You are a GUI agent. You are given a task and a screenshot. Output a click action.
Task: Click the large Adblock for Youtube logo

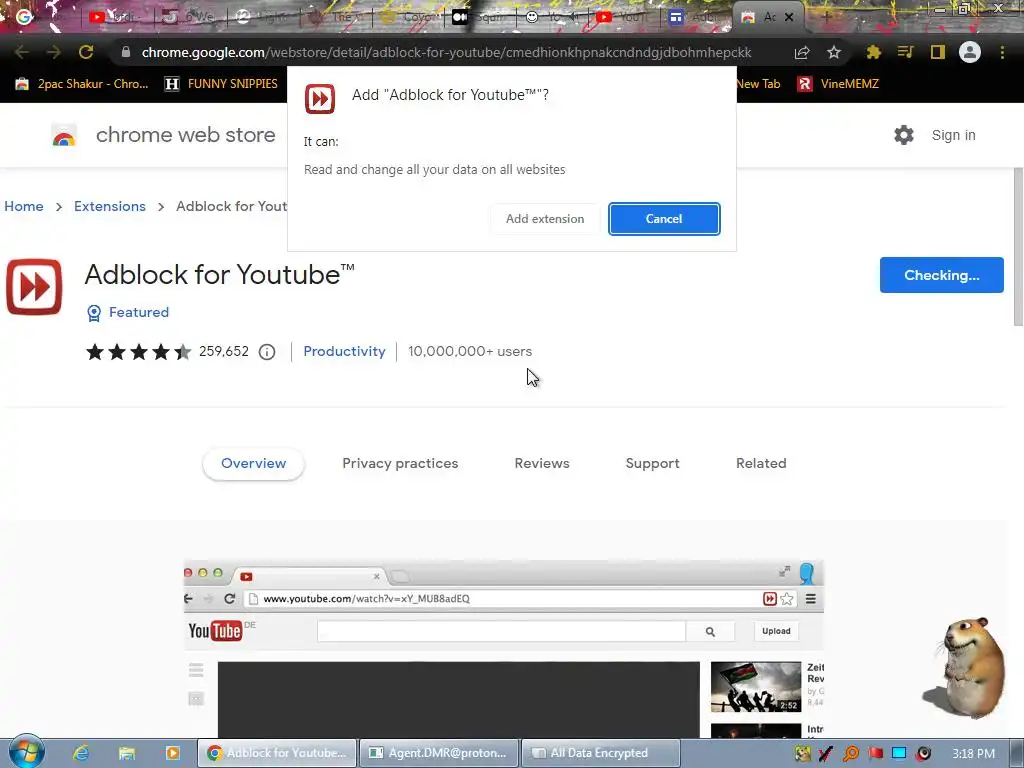coord(34,287)
